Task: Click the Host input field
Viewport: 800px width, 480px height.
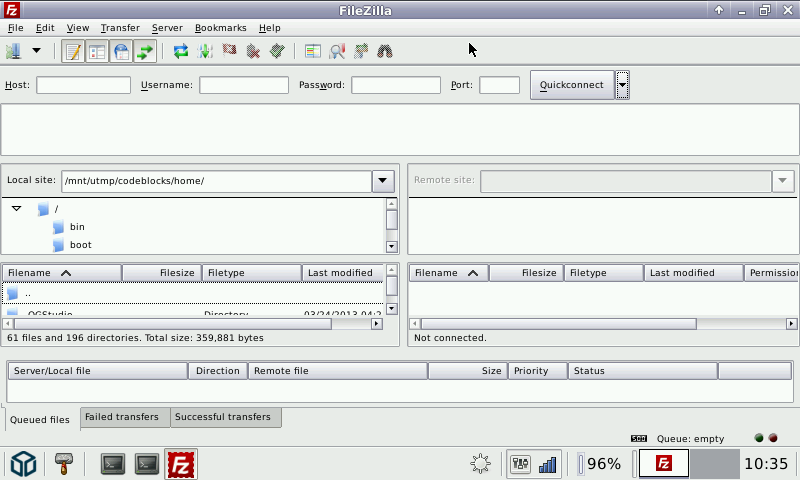Action: tap(83, 85)
